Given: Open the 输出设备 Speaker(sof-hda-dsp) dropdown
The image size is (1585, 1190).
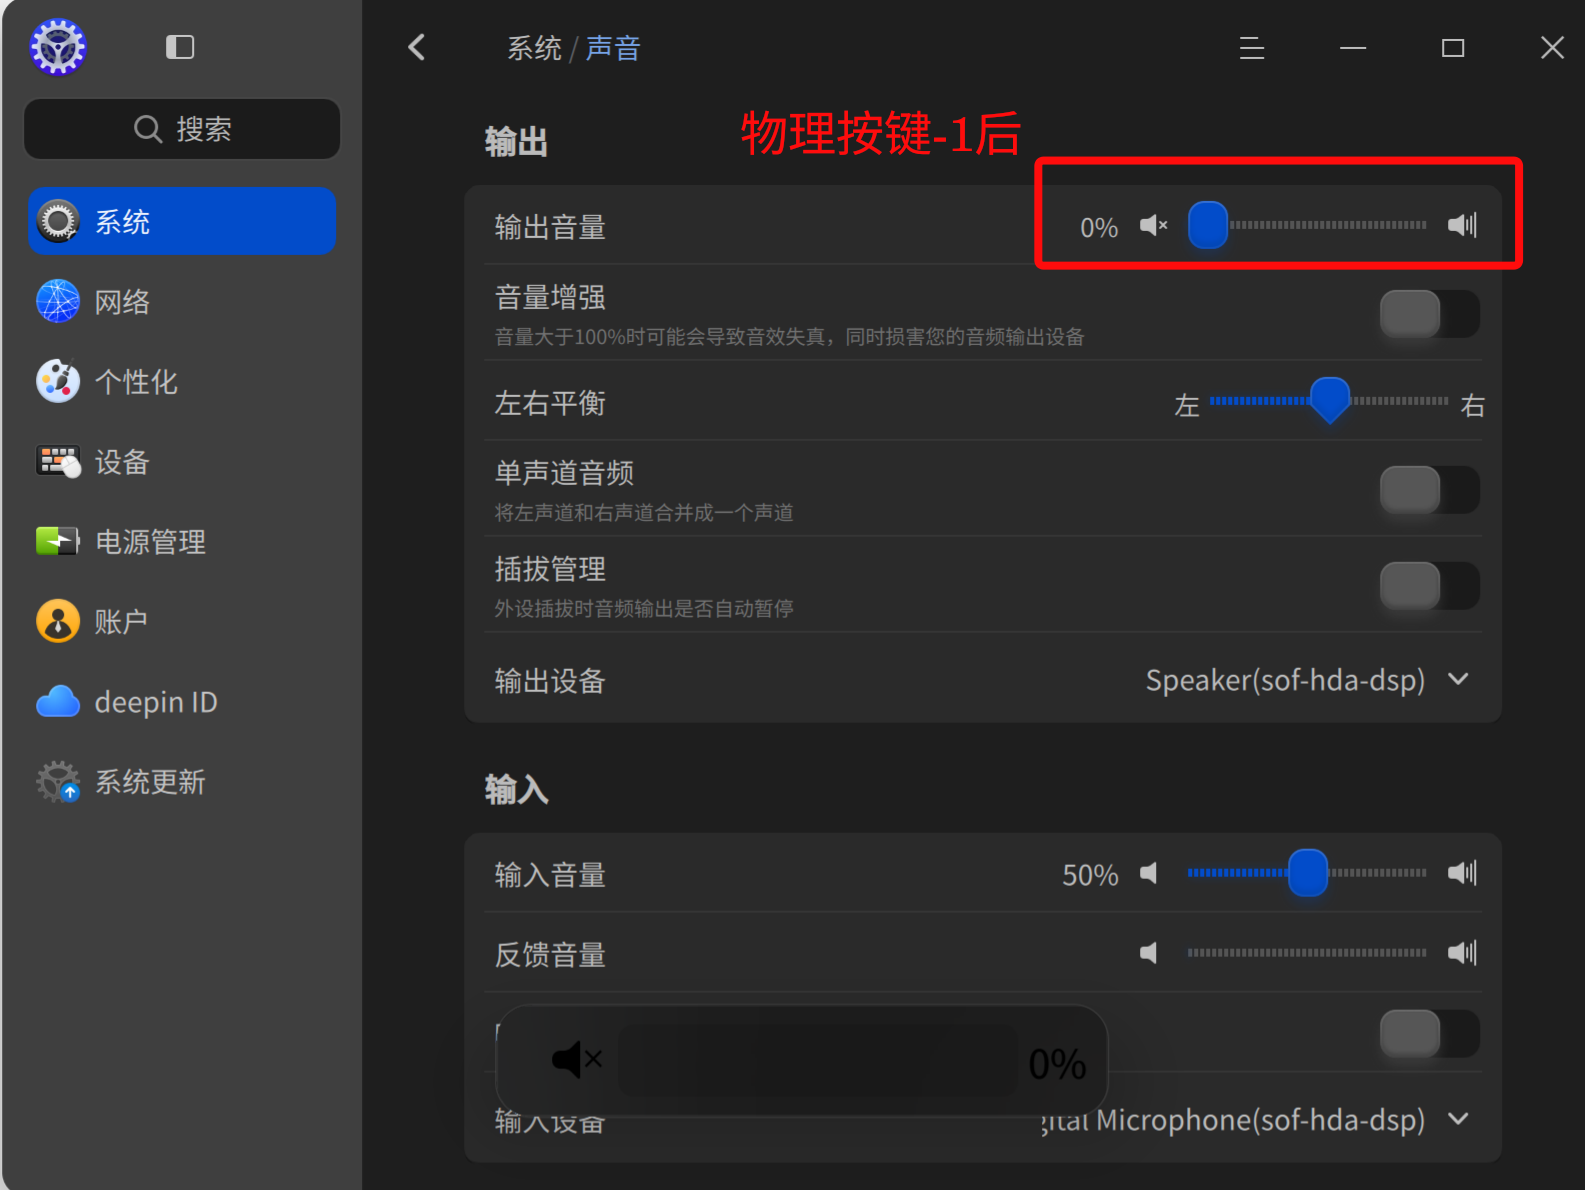Looking at the screenshot, I should [1308, 680].
